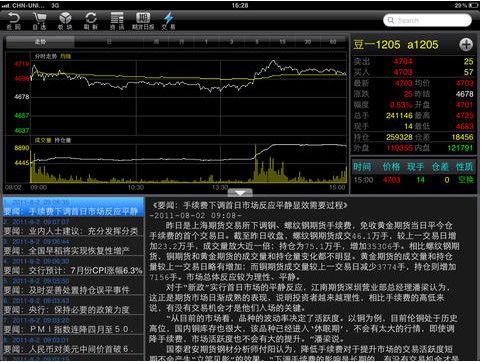Select the 15:00 trade tick row

point(413,180)
